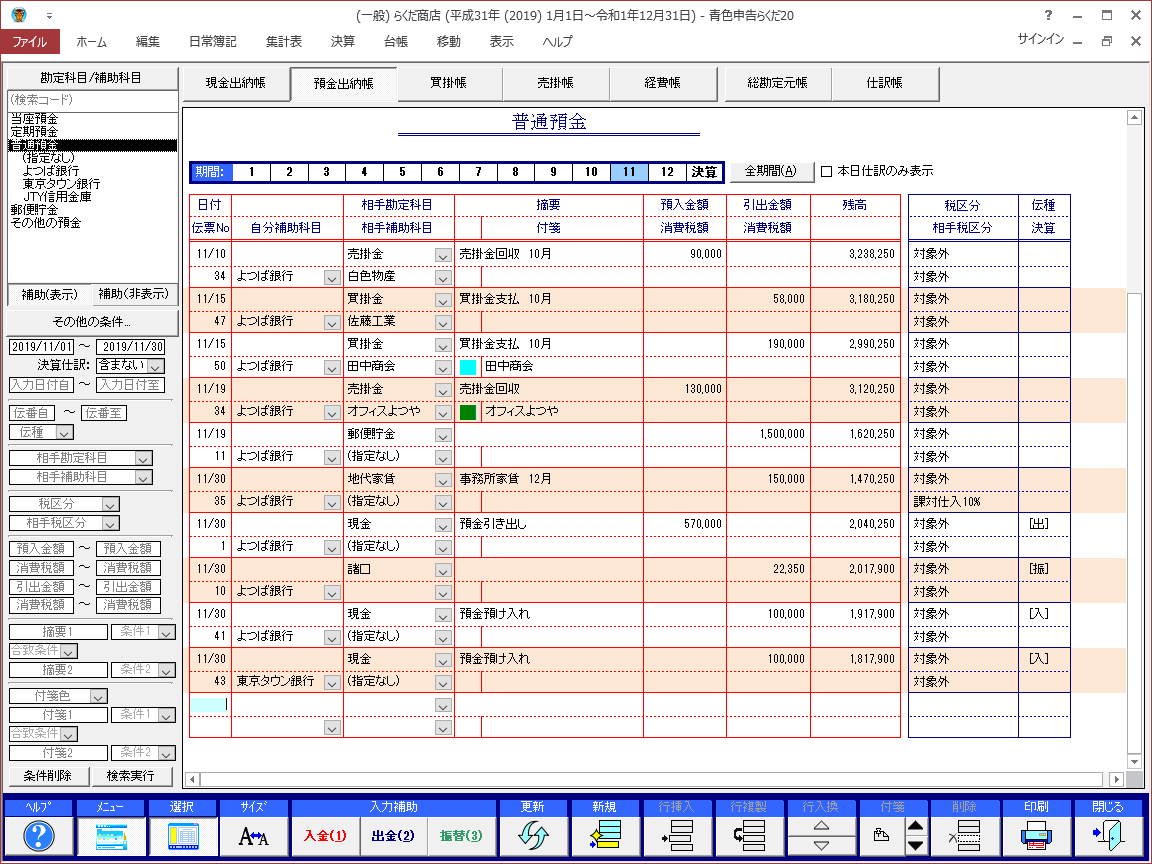The width and height of the screenshot is (1152, 864).
Task: Open the 伝種 filter dropdown
Action: point(65,433)
